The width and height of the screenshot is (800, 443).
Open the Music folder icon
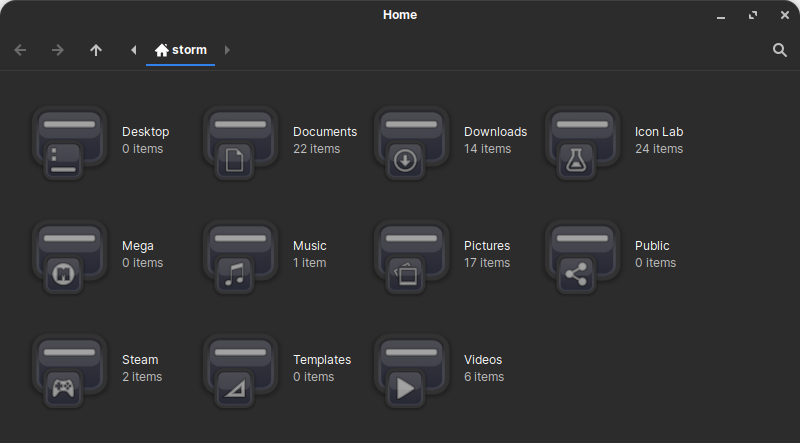click(241, 257)
